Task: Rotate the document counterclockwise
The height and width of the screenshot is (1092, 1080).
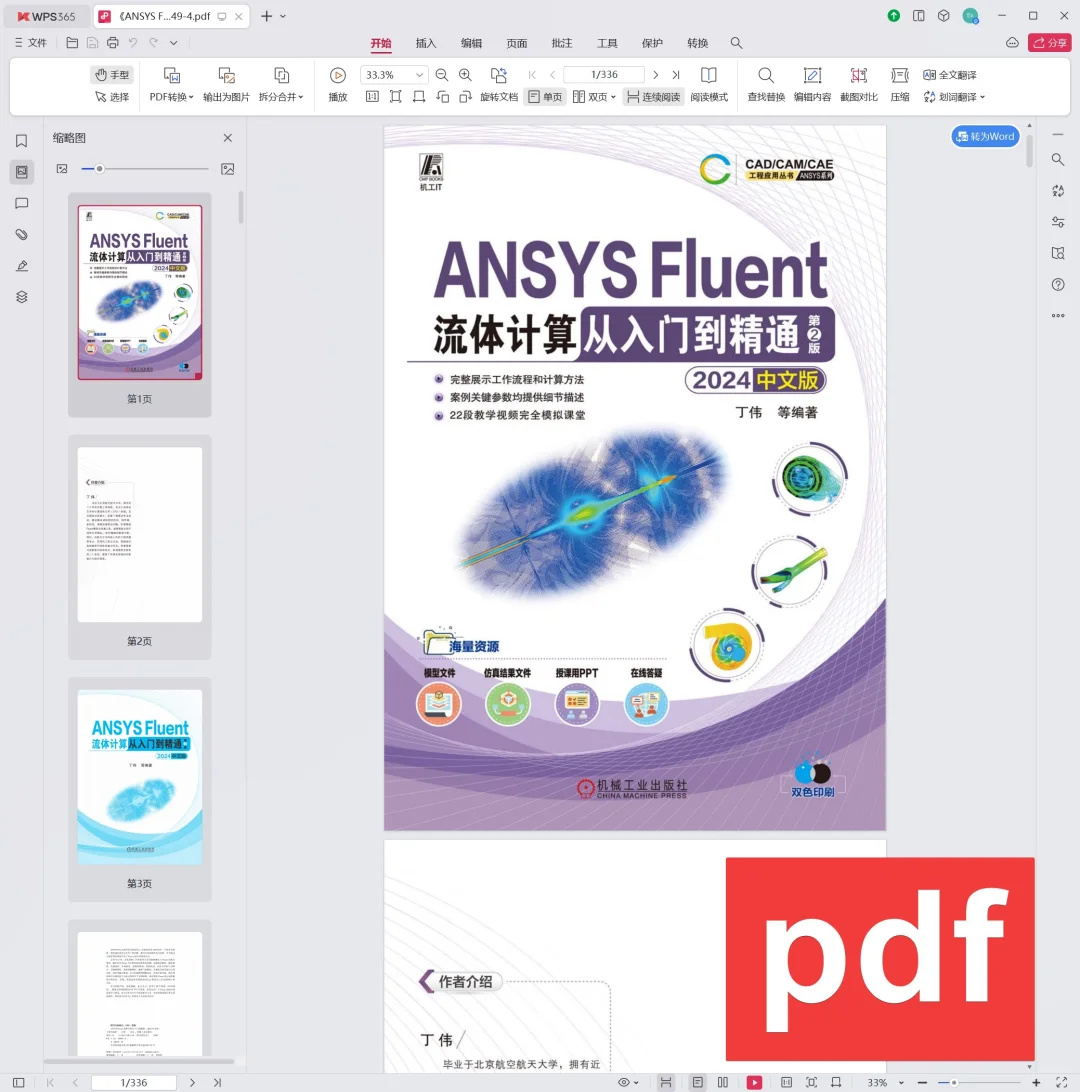Action: point(442,97)
